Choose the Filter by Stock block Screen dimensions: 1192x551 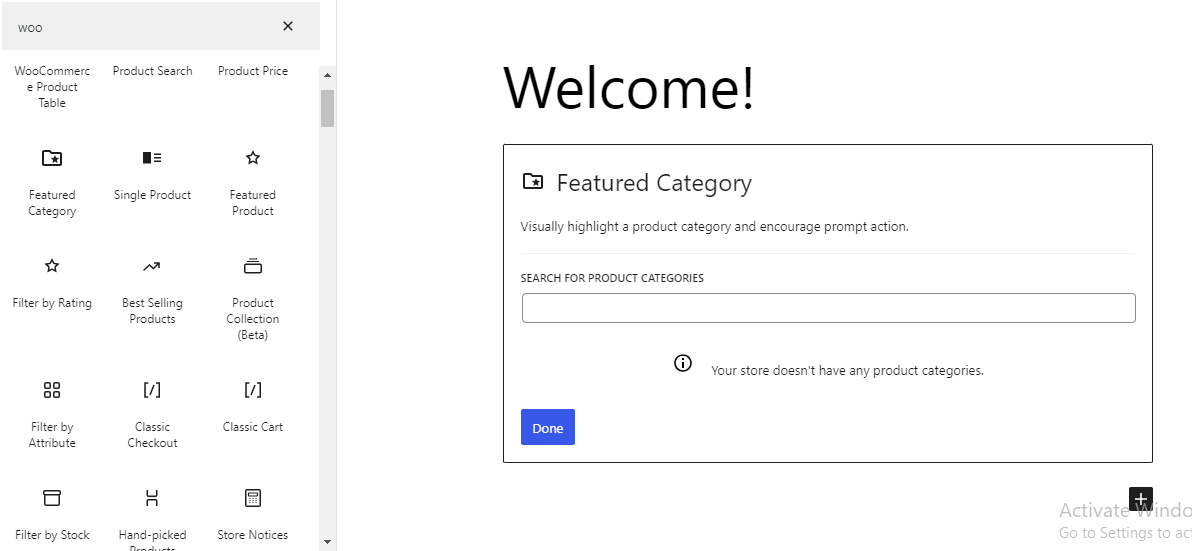coord(52,514)
